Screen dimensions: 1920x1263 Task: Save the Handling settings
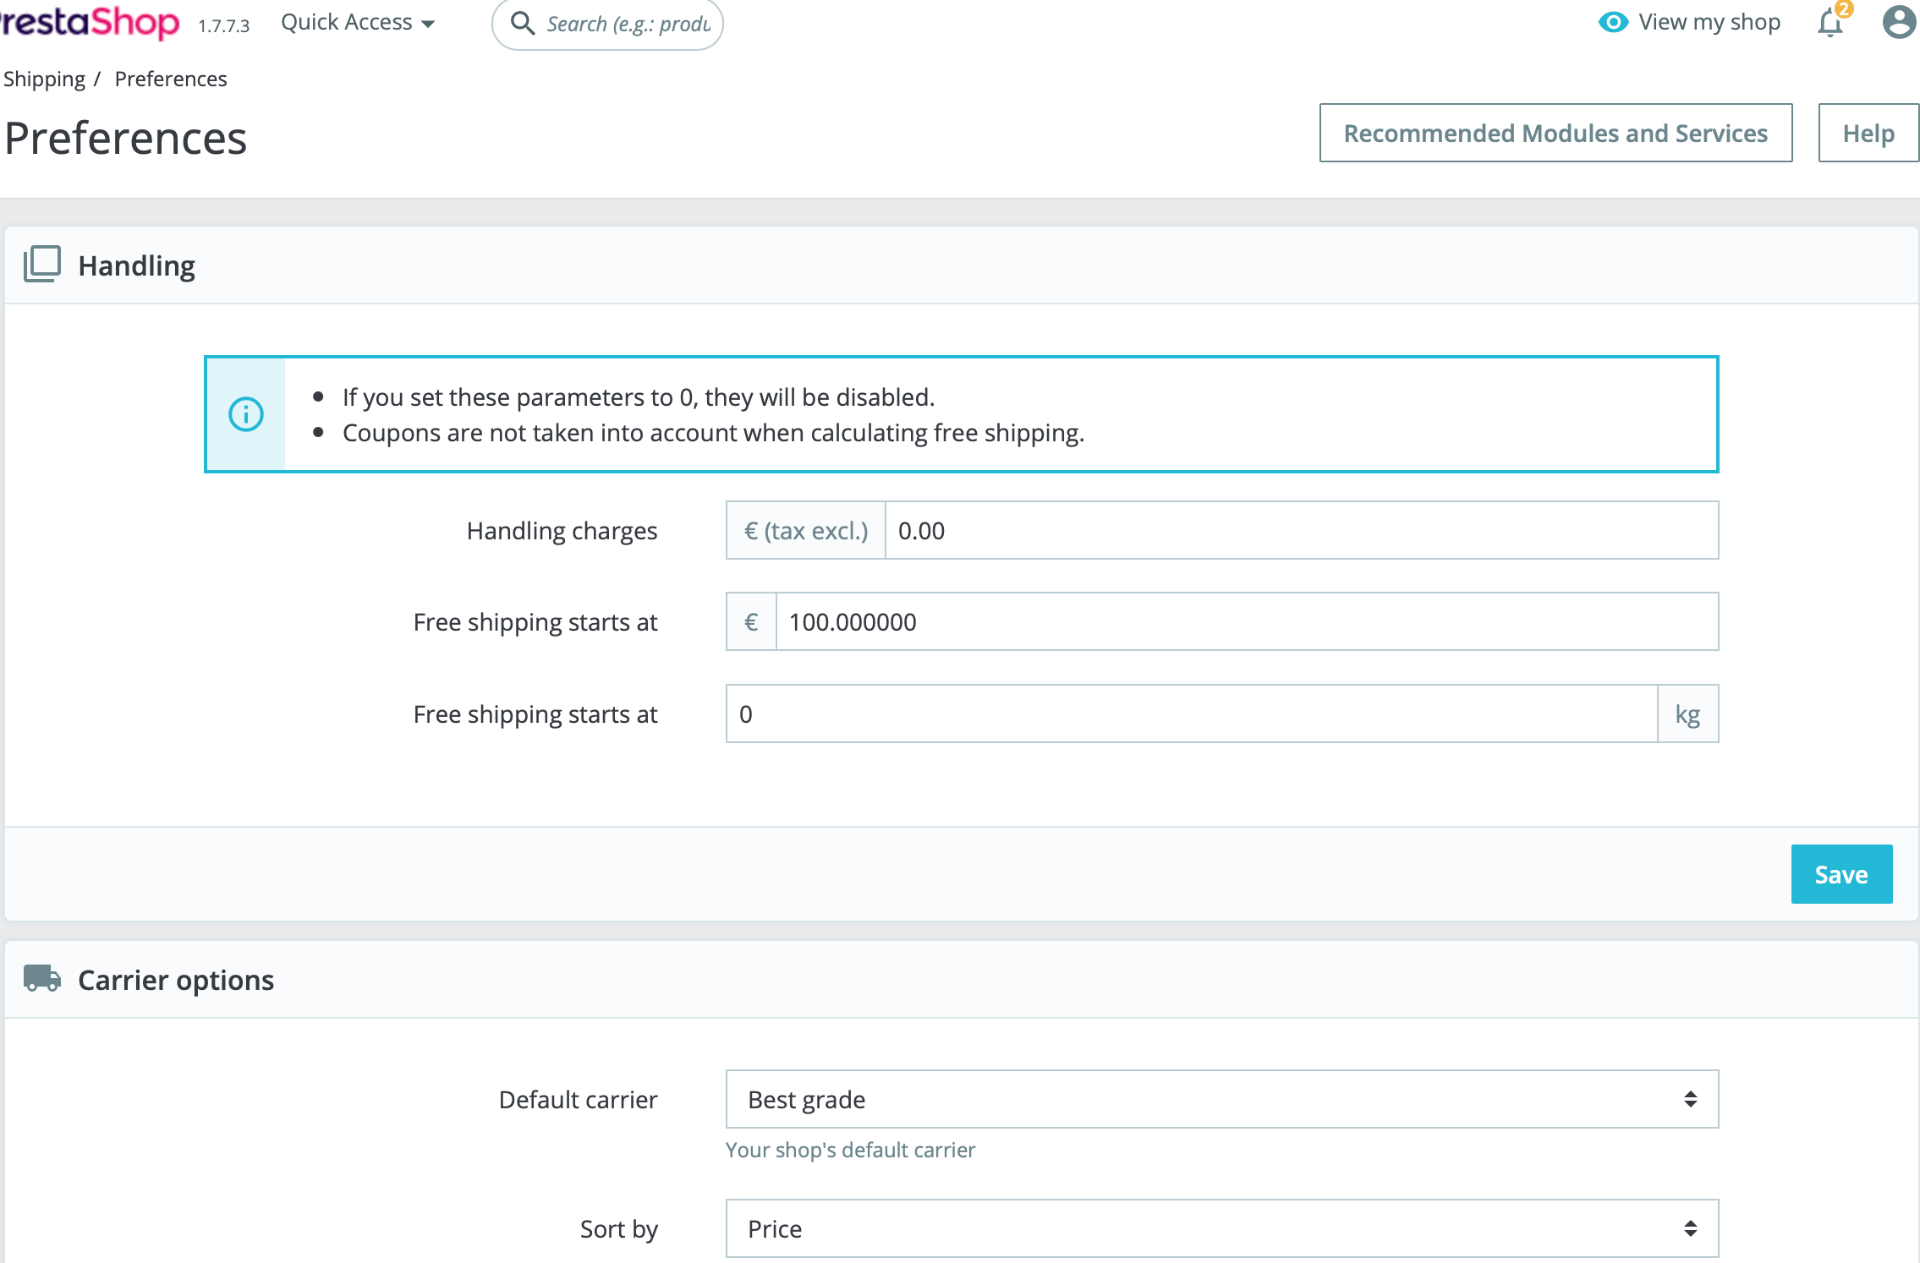[x=1840, y=874]
